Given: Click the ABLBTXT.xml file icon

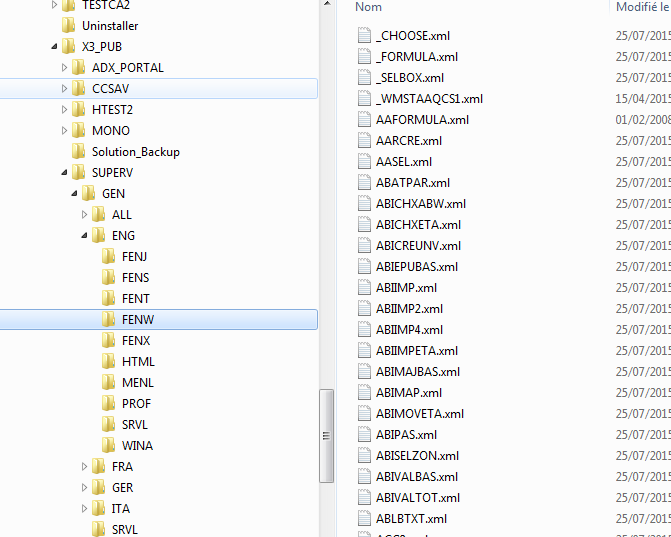Looking at the screenshot, I should pos(364,519).
